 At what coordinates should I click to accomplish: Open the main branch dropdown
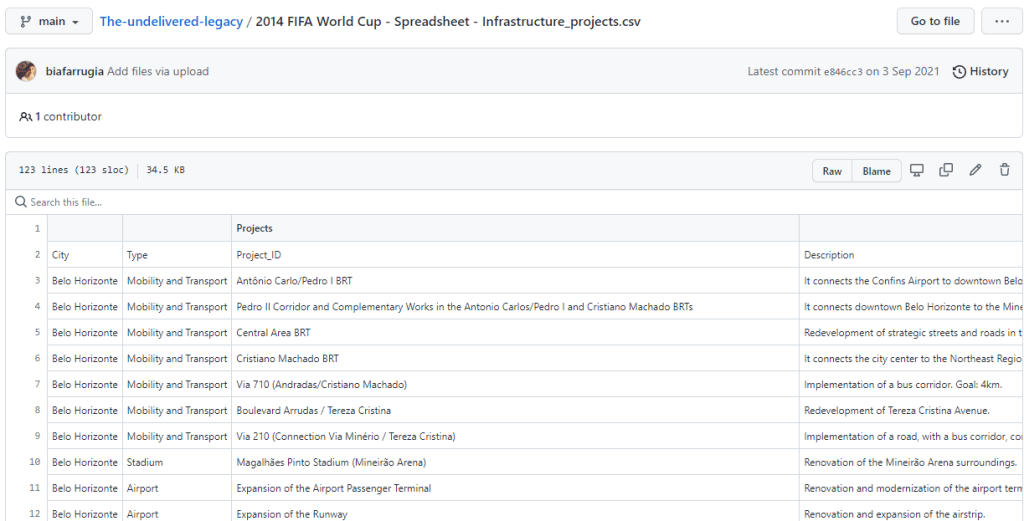(49, 21)
